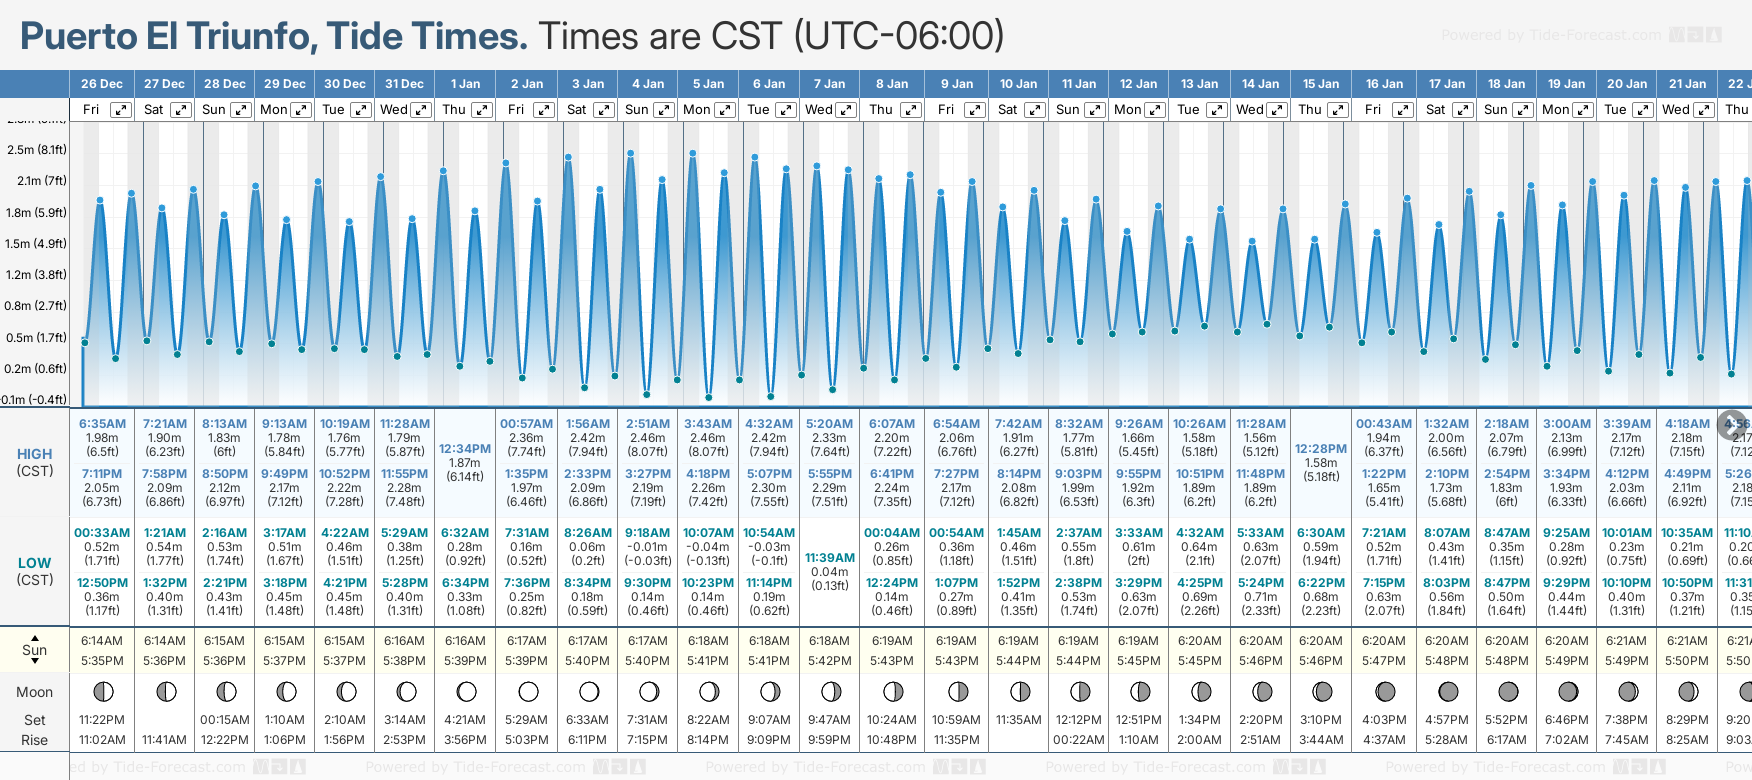The image size is (1752, 780).
Task: Click the up arrow above Sun label
Action: [35, 637]
